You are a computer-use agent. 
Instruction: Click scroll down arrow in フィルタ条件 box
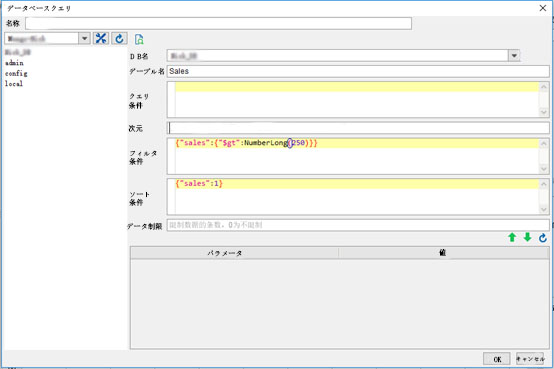[x=544, y=169]
